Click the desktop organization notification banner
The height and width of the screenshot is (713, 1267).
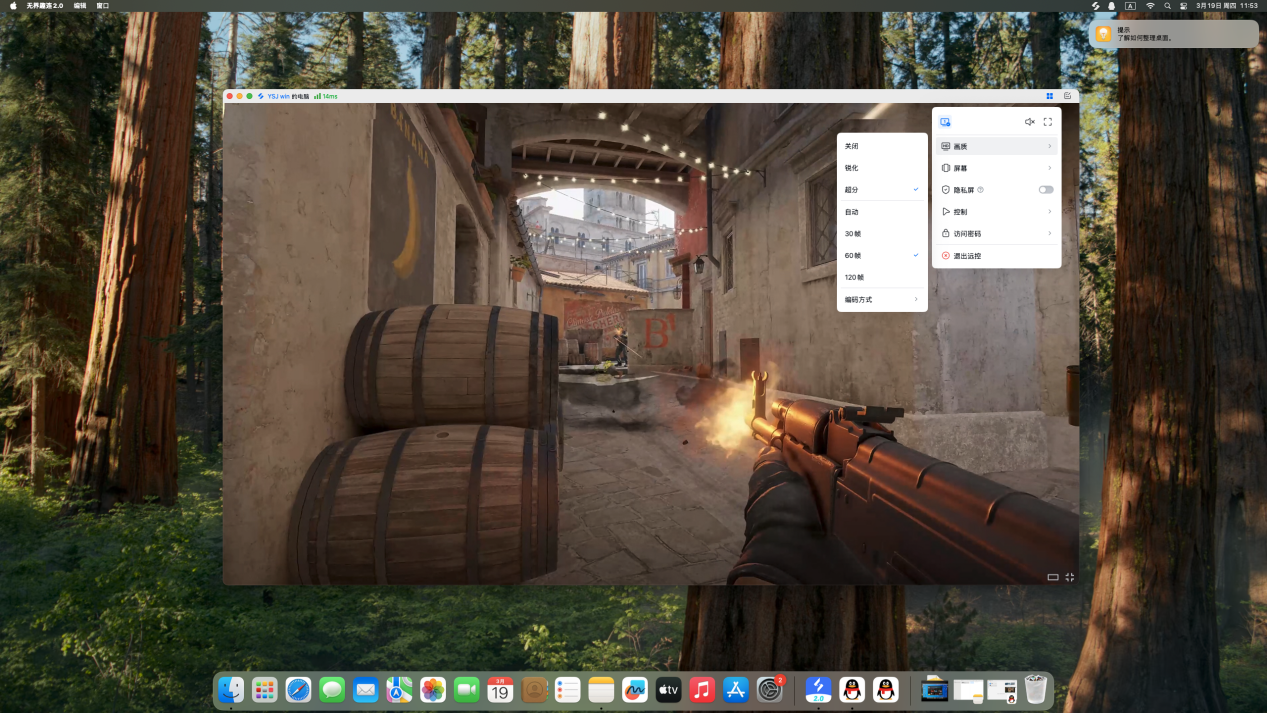point(1172,33)
